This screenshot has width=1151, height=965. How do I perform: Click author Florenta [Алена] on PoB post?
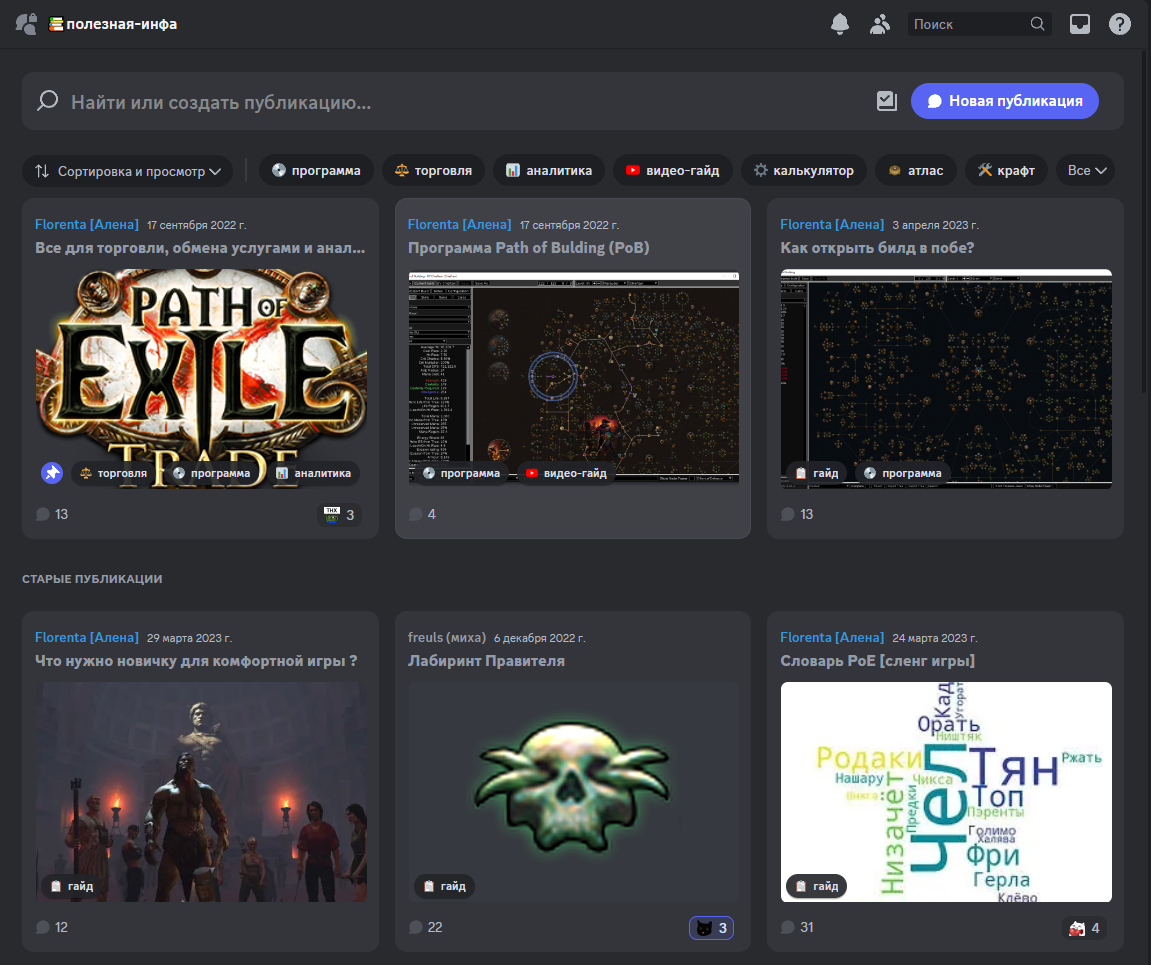click(460, 225)
